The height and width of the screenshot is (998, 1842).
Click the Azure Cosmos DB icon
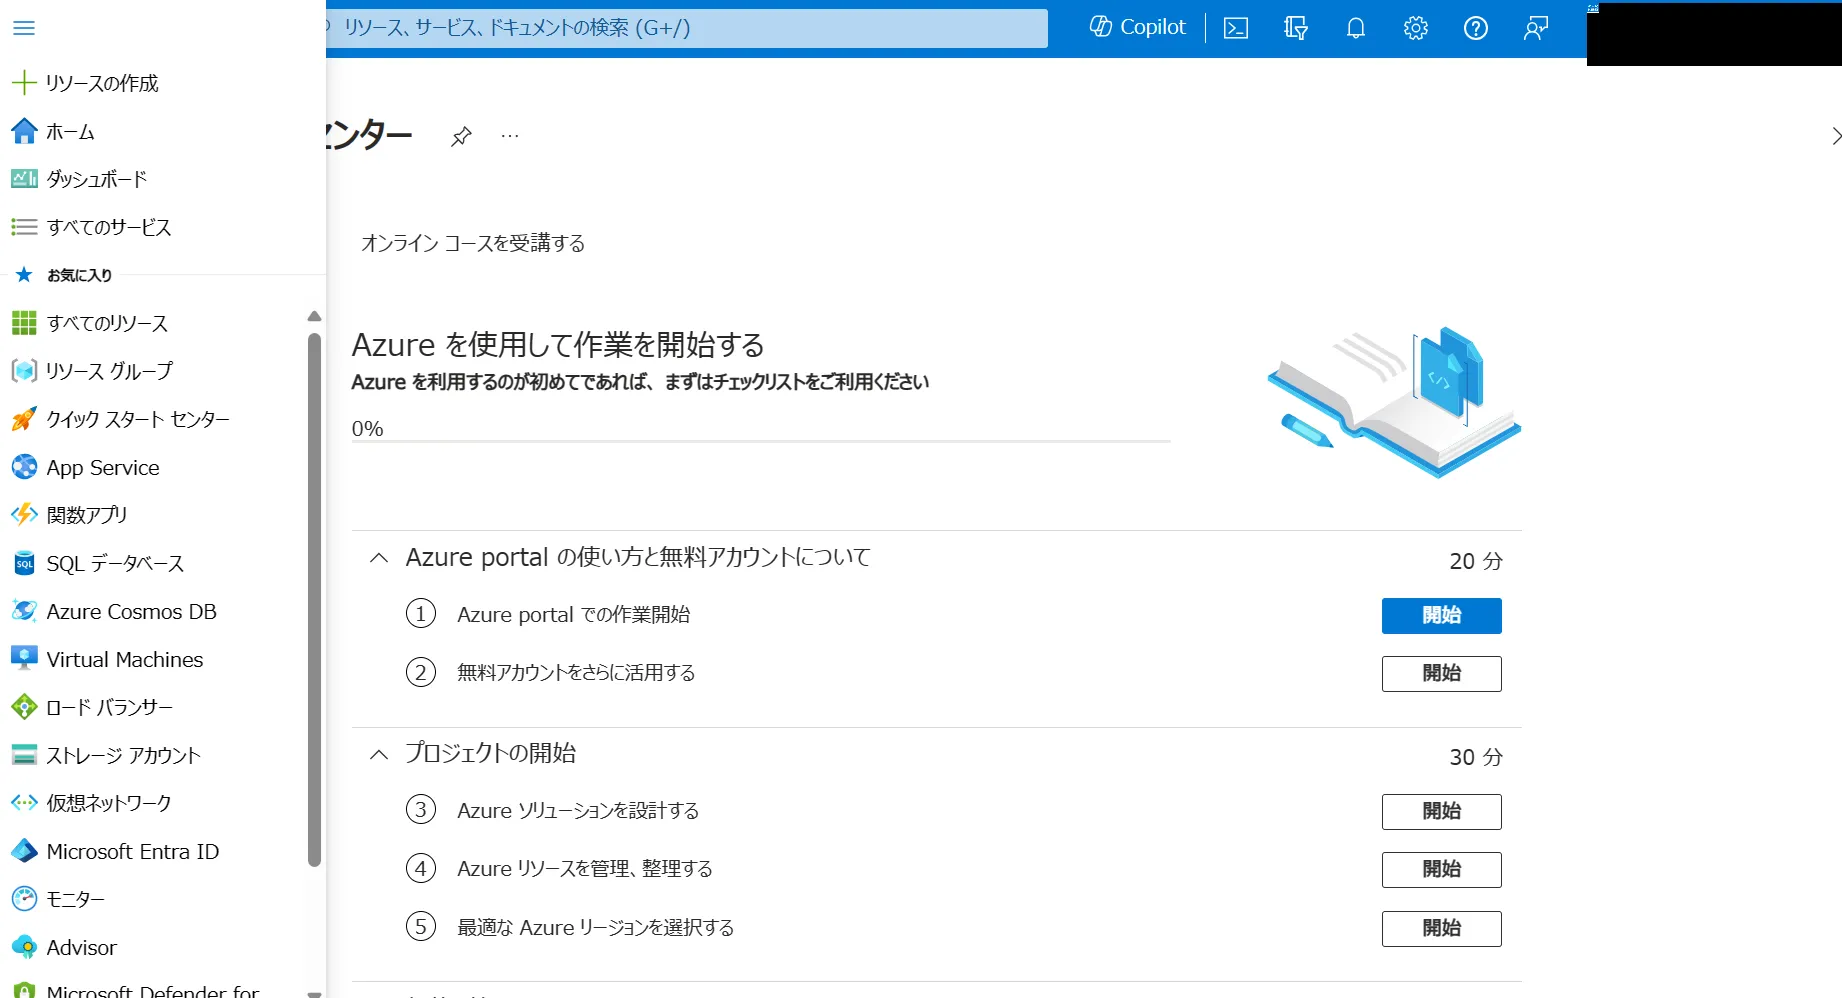coord(24,611)
